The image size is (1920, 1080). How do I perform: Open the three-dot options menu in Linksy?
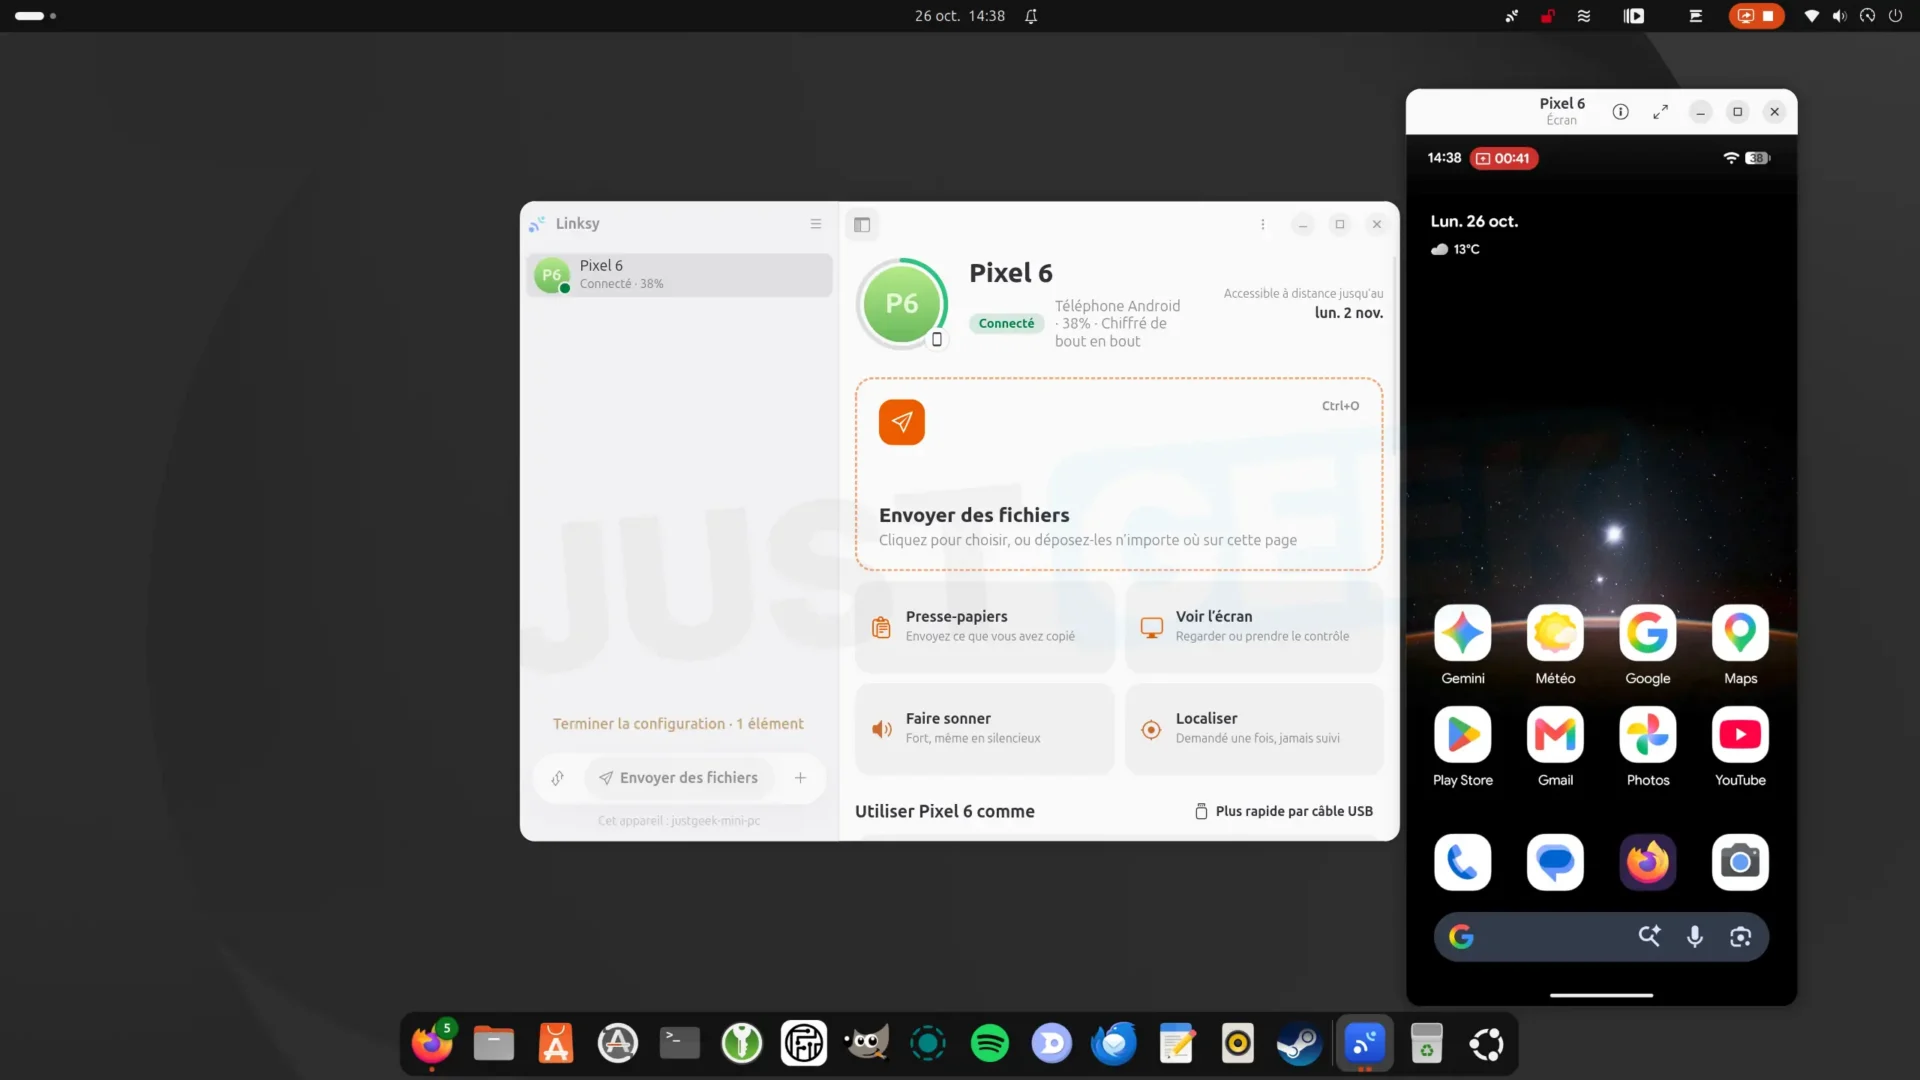(x=1263, y=225)
